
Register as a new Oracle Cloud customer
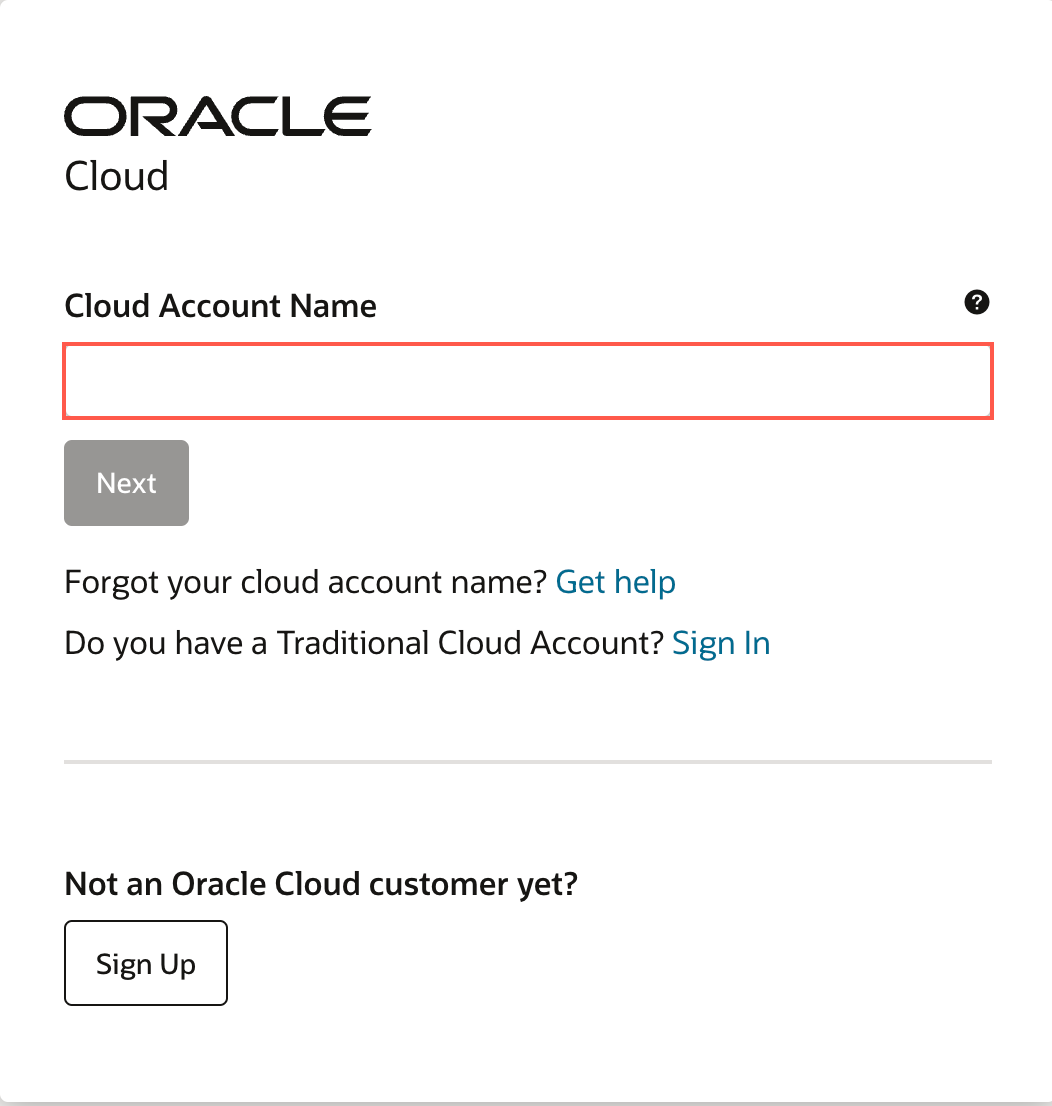click(x=146, y=963)
